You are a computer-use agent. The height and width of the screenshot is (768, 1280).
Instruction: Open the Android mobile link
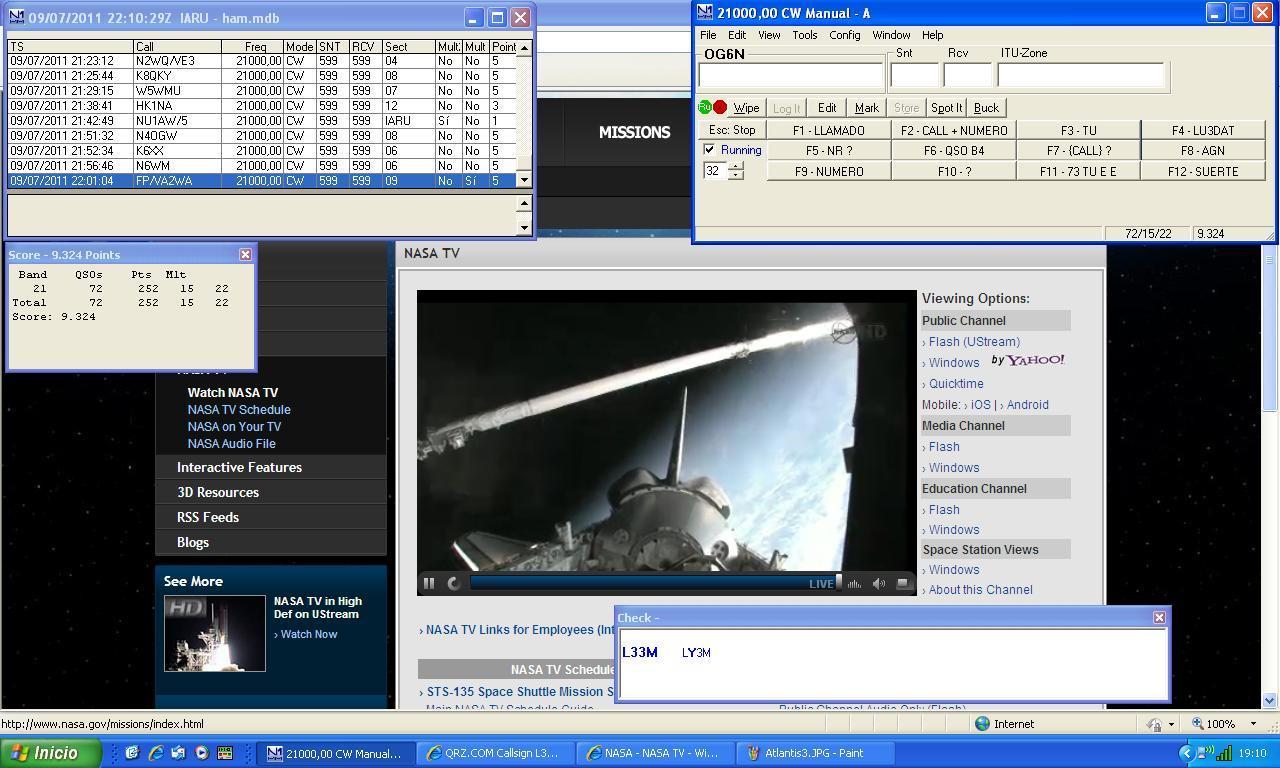pos(1028,405)
